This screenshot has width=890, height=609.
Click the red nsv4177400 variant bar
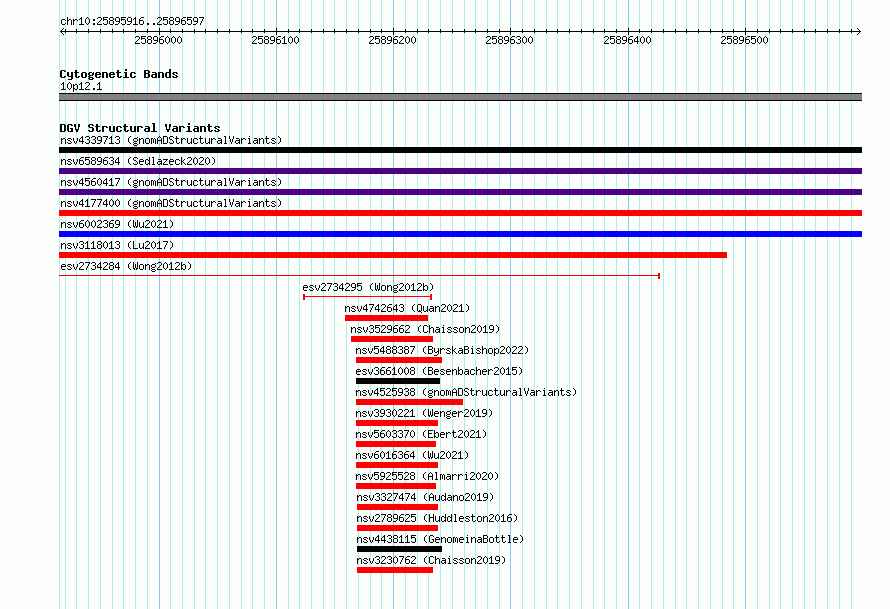coord(460,213)
